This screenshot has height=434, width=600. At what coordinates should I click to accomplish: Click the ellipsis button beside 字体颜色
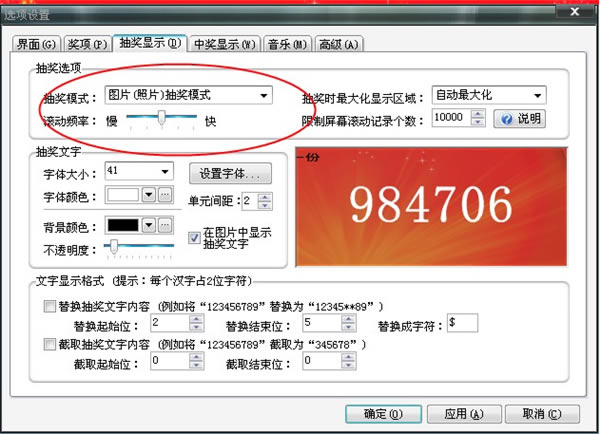pyautogui.click(x=165, y=196)
